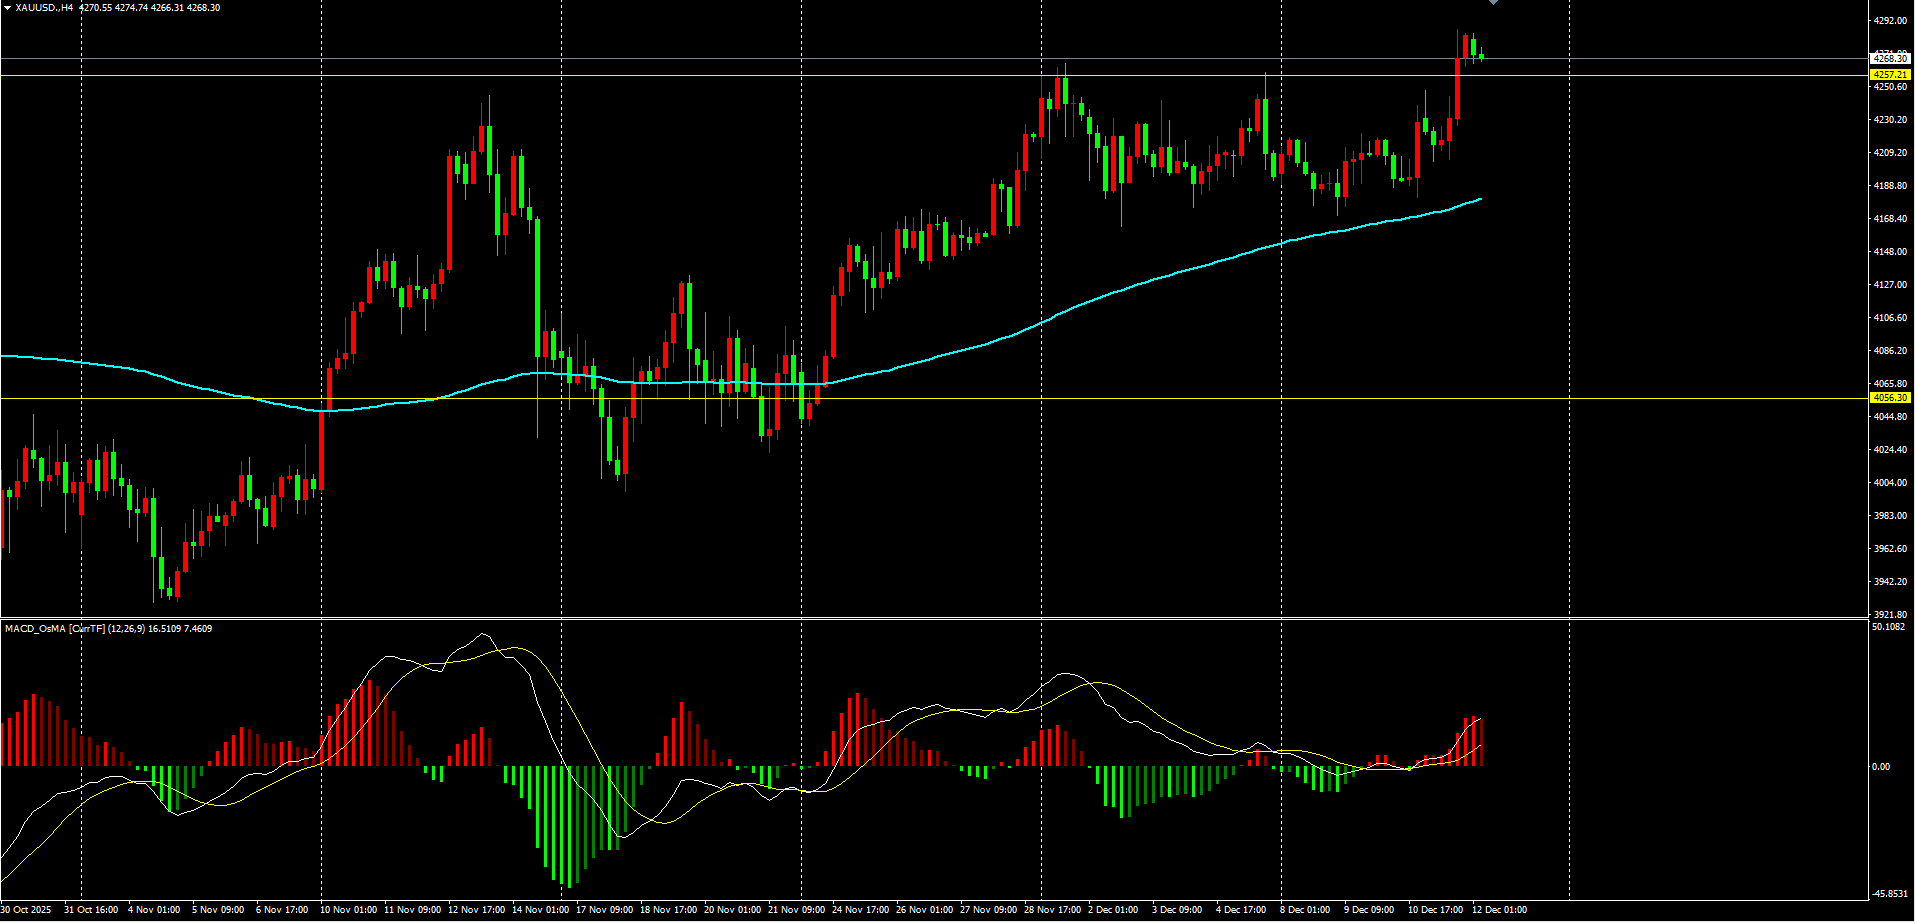This screenshot has height=923, width=1915.
Task: Click the 10 Nov 01:00 time axis label
Action: pyautogui.click(x=348, y=910)
